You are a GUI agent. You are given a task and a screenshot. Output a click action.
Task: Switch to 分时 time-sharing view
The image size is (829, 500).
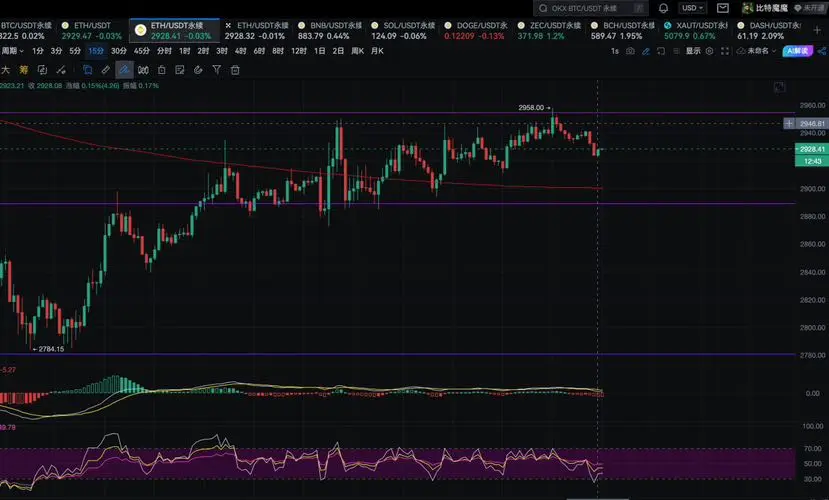164,51
